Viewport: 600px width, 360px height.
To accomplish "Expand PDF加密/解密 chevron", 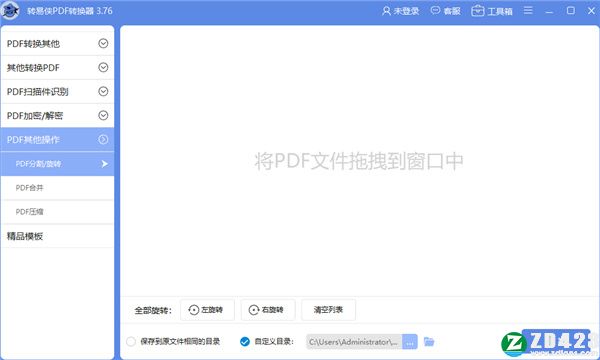I will click(x=103, y=116).
